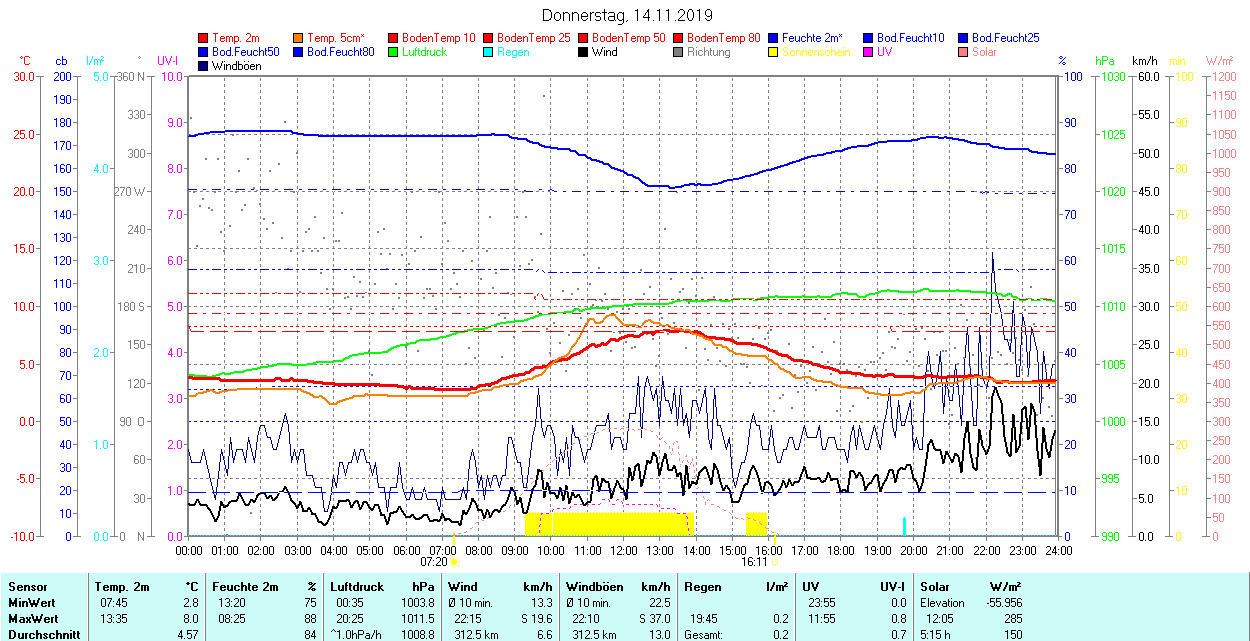This screenshot has width=1250, height=641.
Task: Click the yellow Sonnenschein legend square
Action: 774,52
